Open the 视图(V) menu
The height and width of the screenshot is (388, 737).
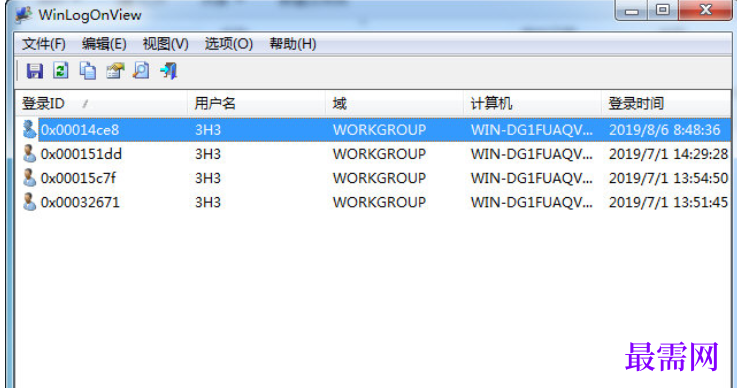click(165, 44)
